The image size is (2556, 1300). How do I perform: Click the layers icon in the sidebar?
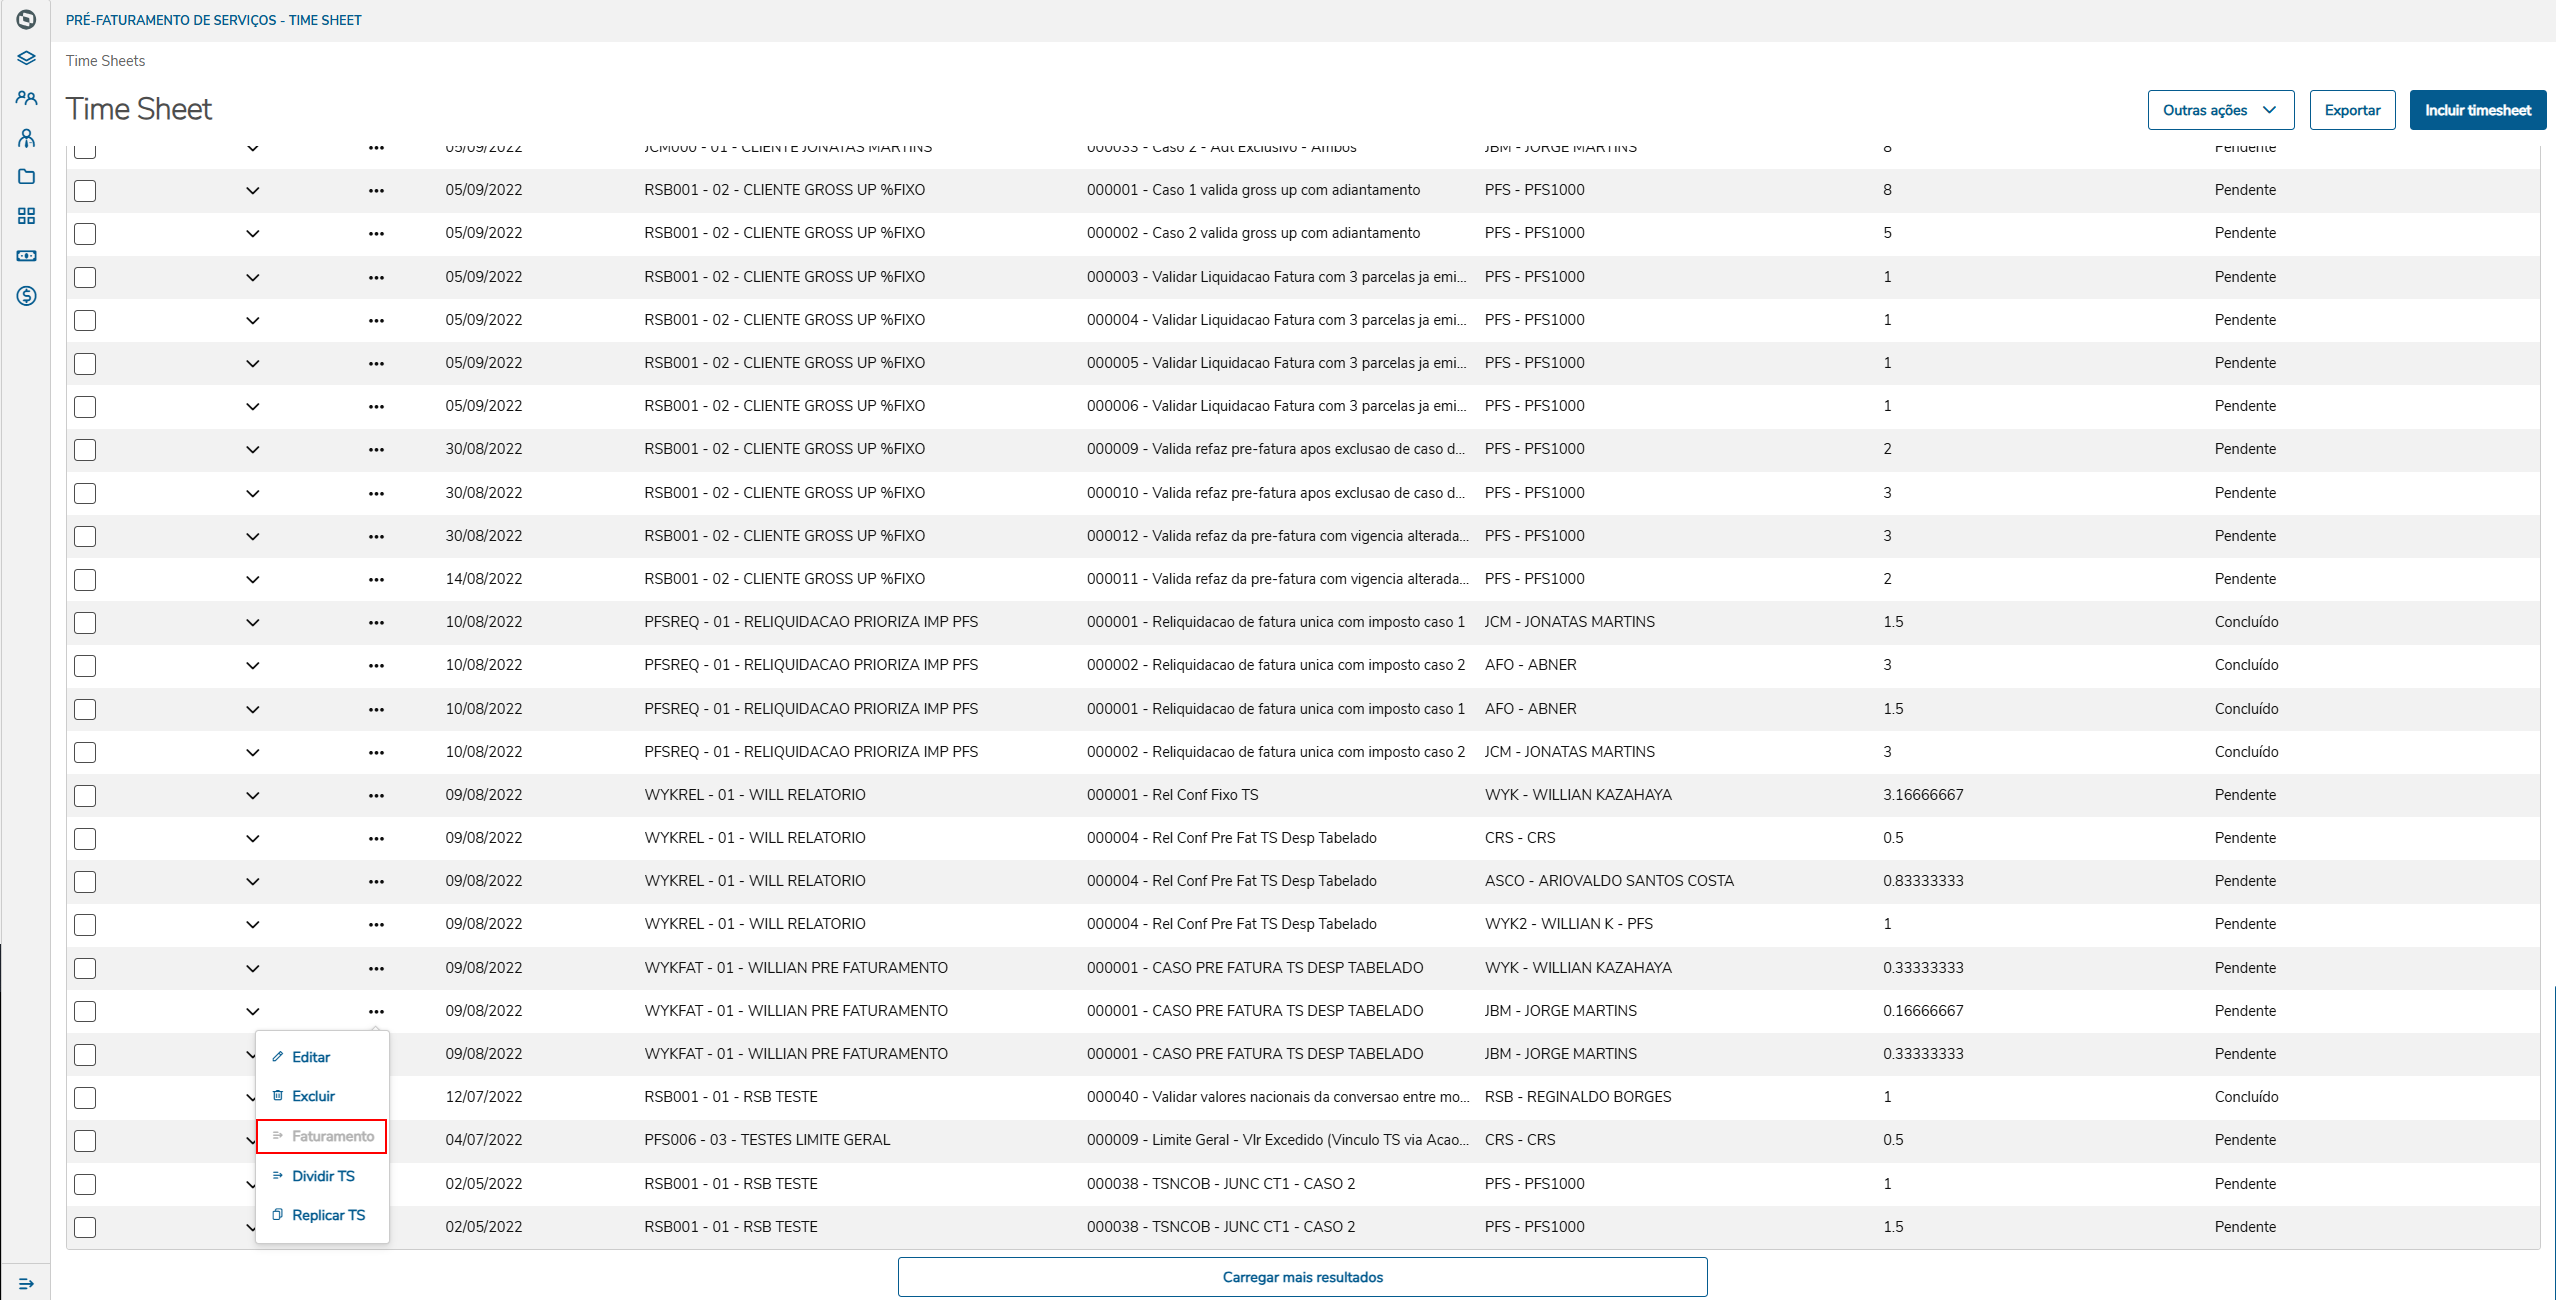26,58
